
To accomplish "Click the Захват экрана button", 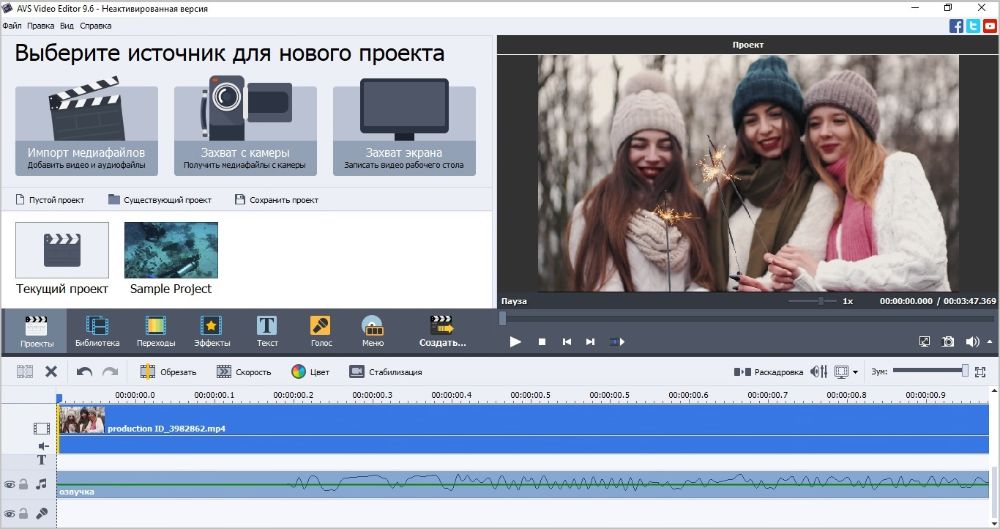I will coord(404,131).
